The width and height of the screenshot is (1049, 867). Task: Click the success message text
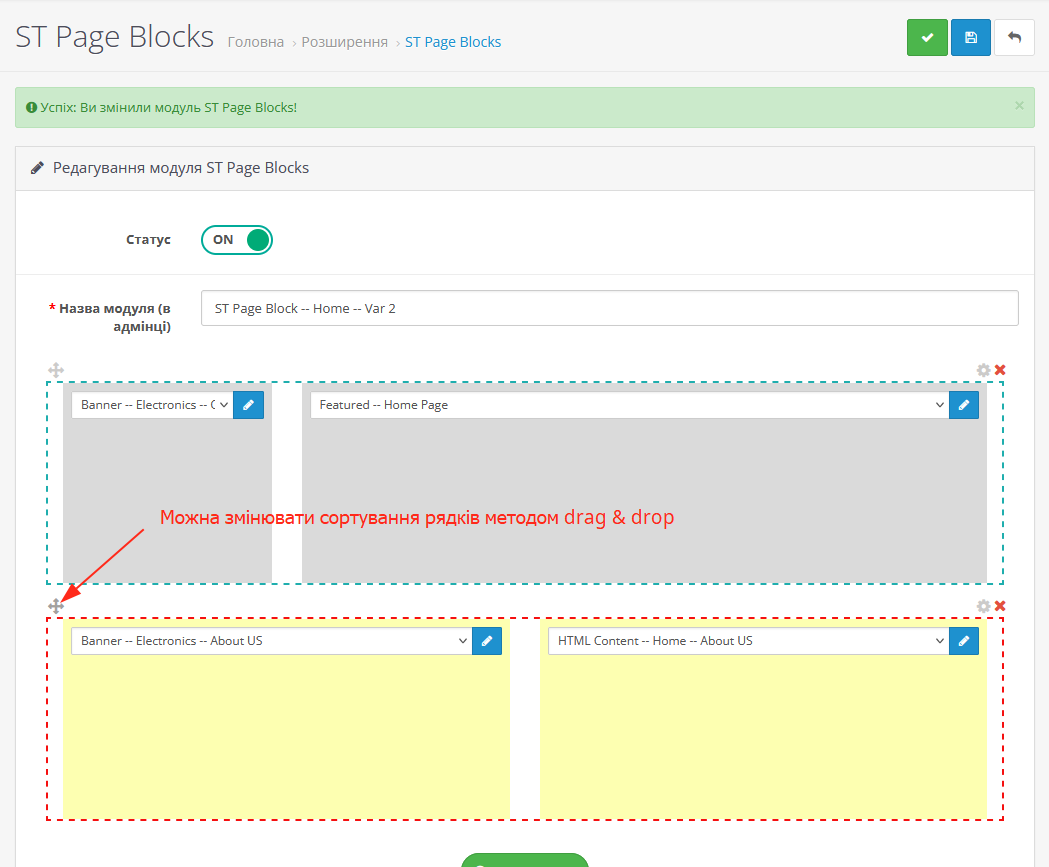click(169, 108)
